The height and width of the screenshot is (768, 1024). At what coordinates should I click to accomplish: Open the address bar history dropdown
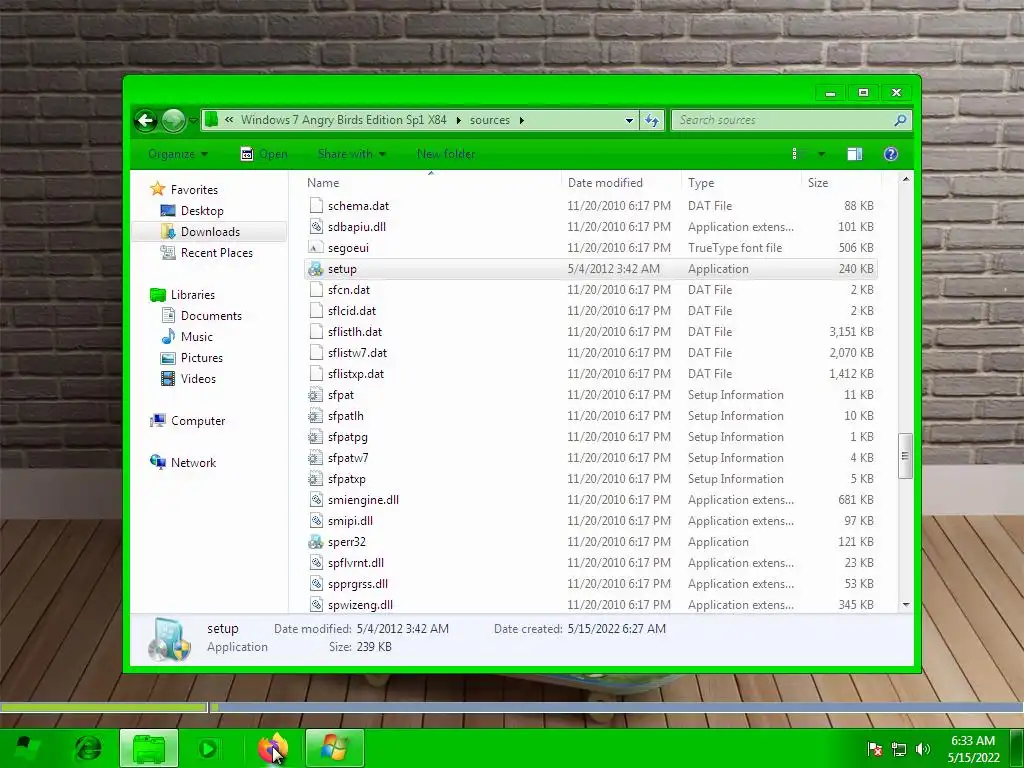[629, 120]
